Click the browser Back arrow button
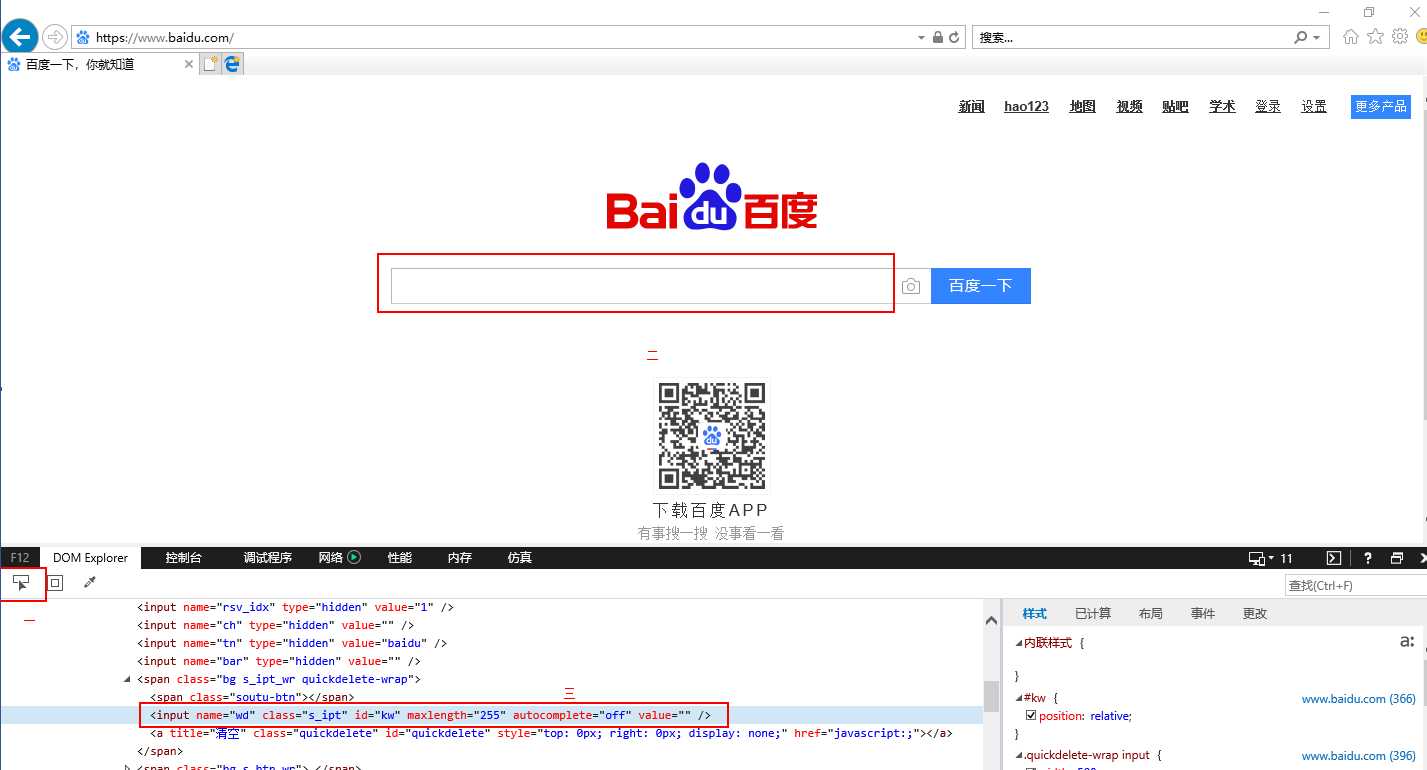 19,37
